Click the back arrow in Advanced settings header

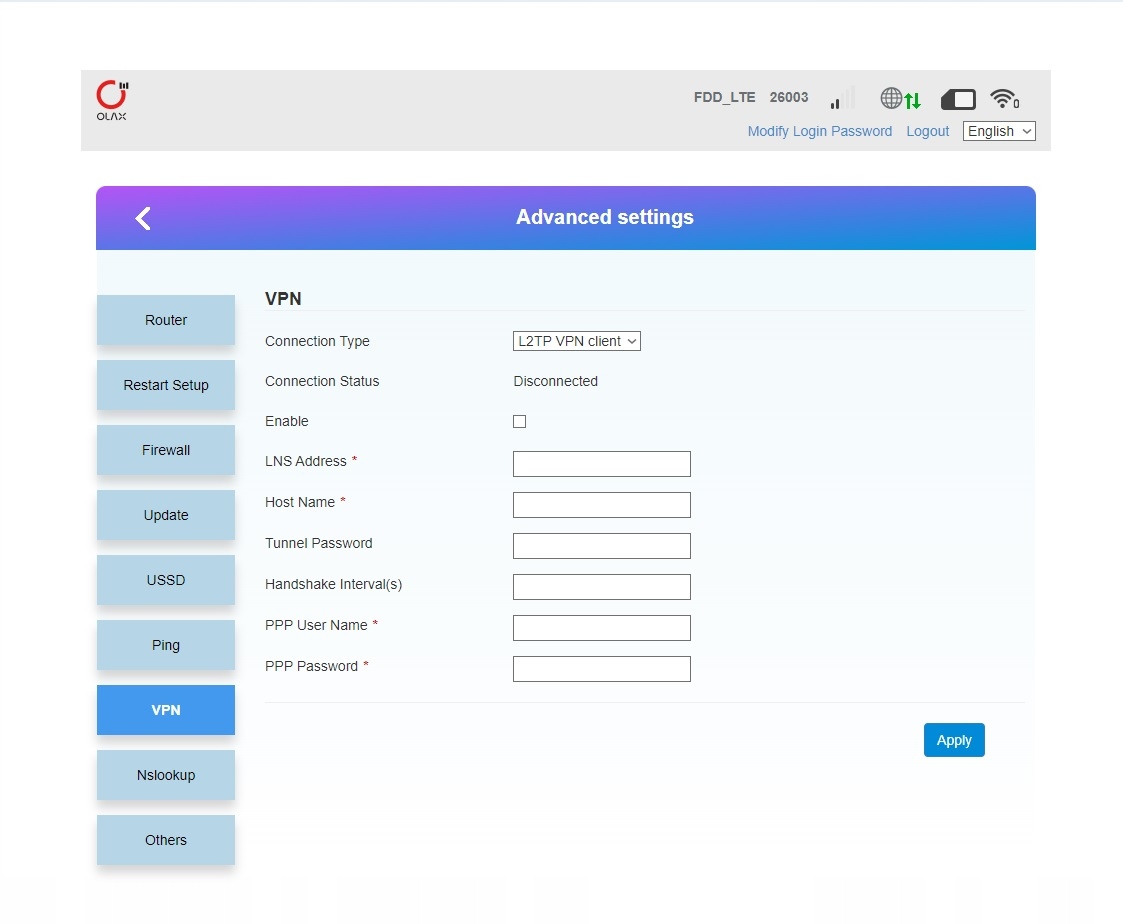[143, 218]
